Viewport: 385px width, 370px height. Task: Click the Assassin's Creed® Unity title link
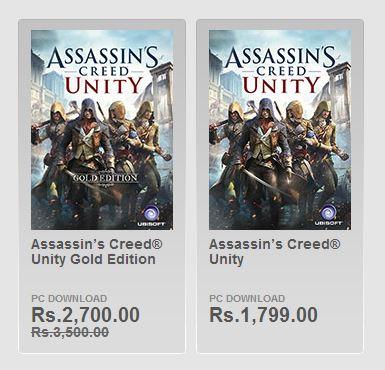275,252
